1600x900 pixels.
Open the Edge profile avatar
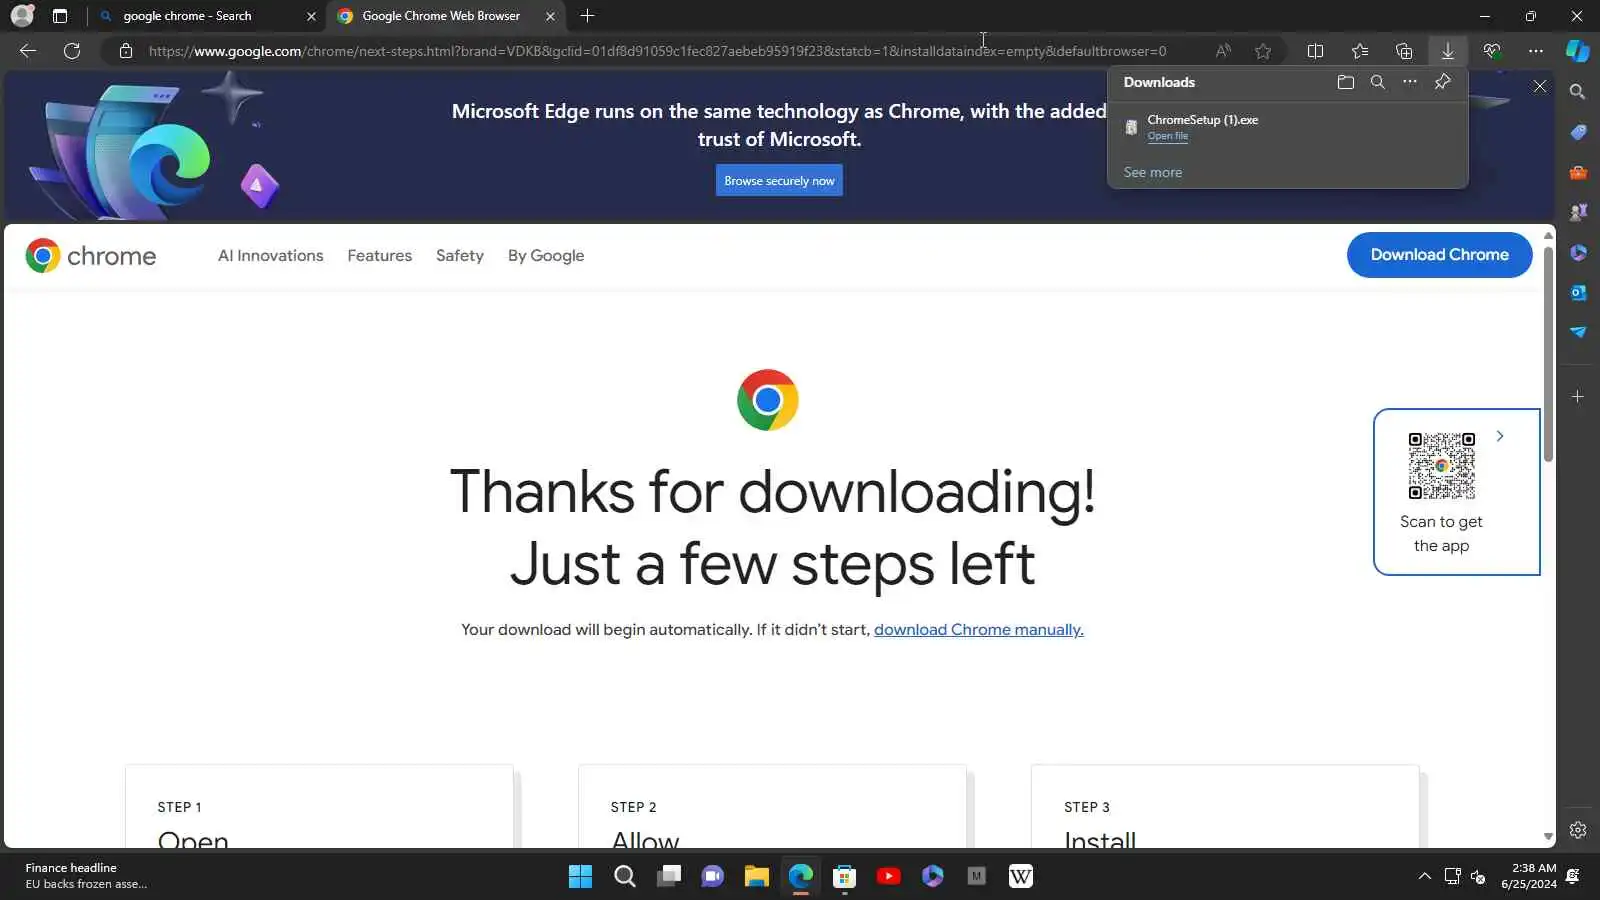(x=22, y=16)
